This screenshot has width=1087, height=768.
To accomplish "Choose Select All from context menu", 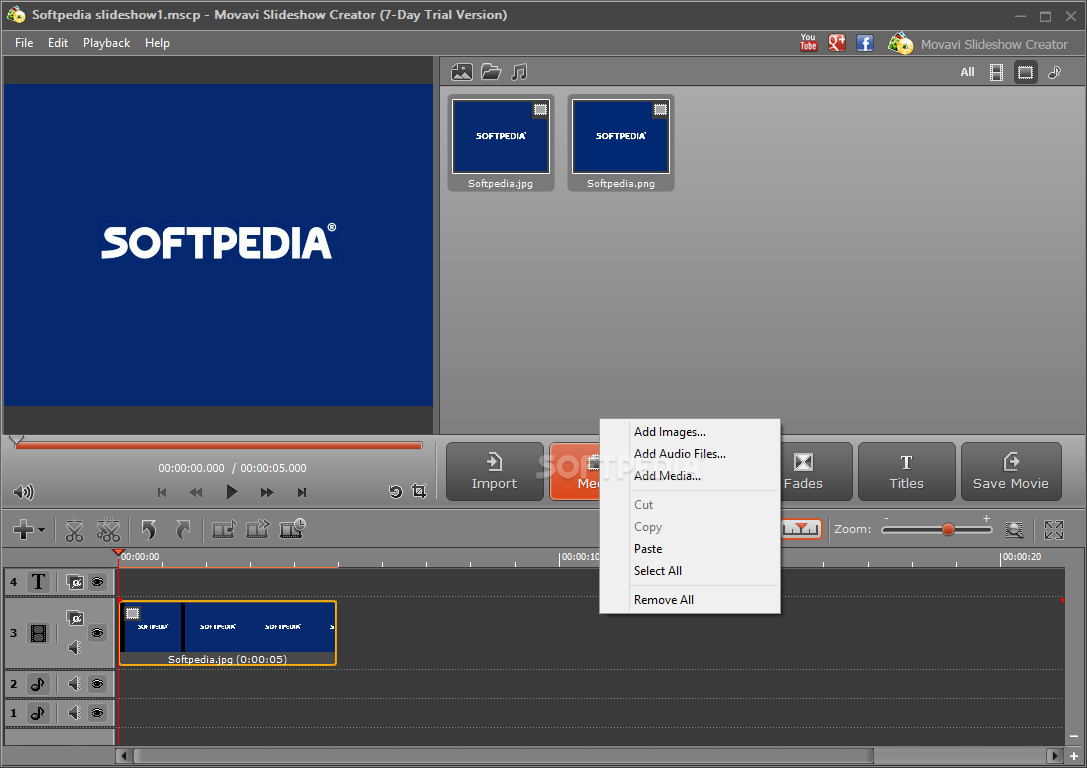I will pyautogui.click(x=690, y=571).
